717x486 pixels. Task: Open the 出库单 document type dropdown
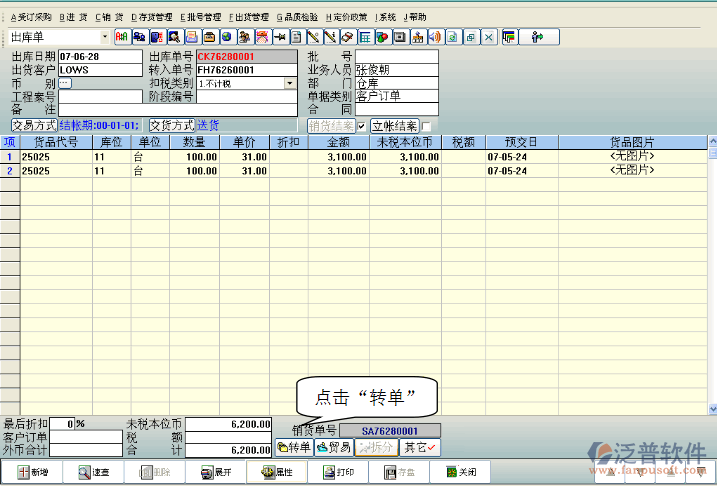104,37
